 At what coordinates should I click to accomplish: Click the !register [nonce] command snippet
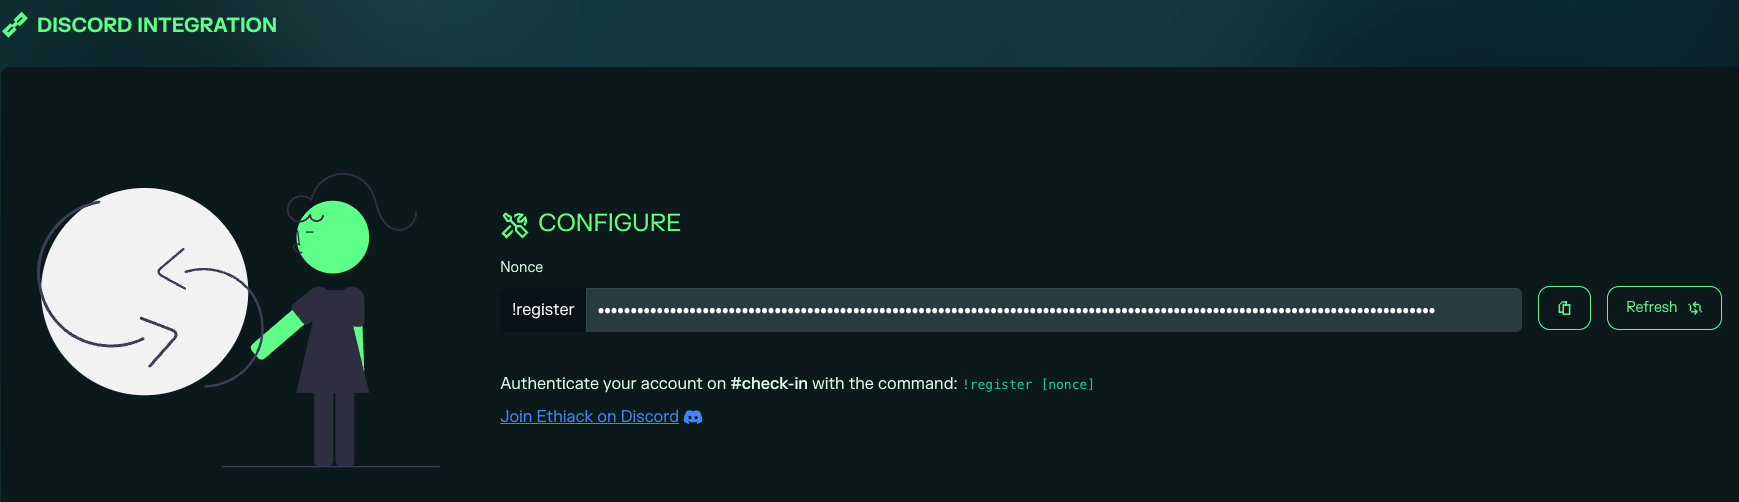[1028, 385]
